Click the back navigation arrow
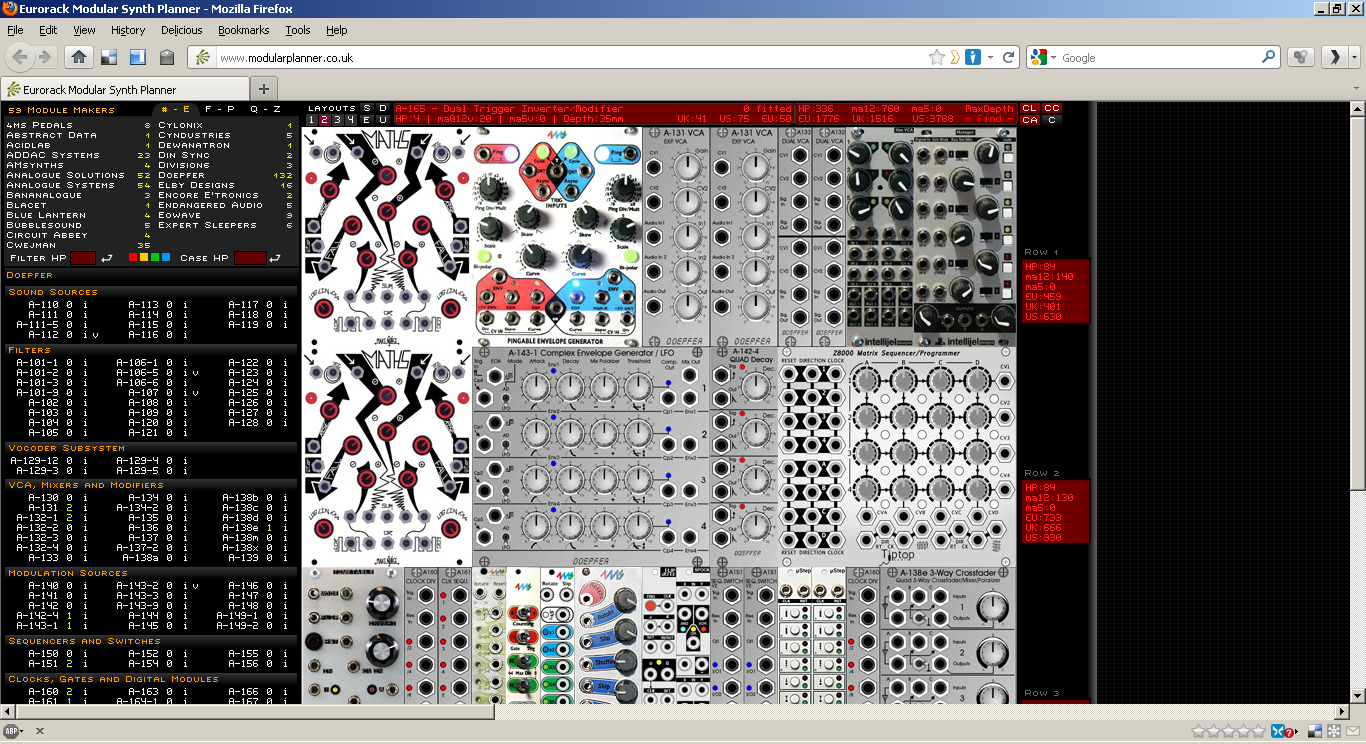Screen dimensions: 1366x744 [x=20, y=57]
